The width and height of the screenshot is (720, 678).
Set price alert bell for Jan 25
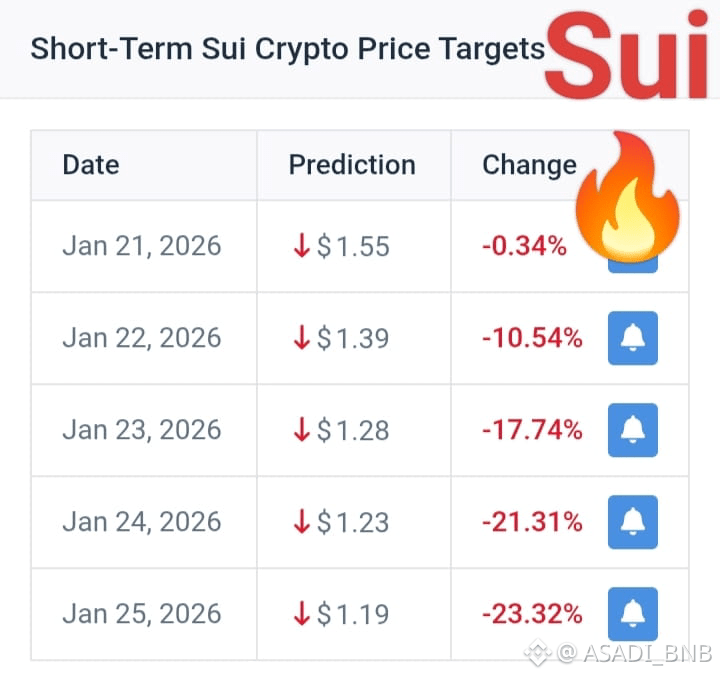(x=633, y=613)
